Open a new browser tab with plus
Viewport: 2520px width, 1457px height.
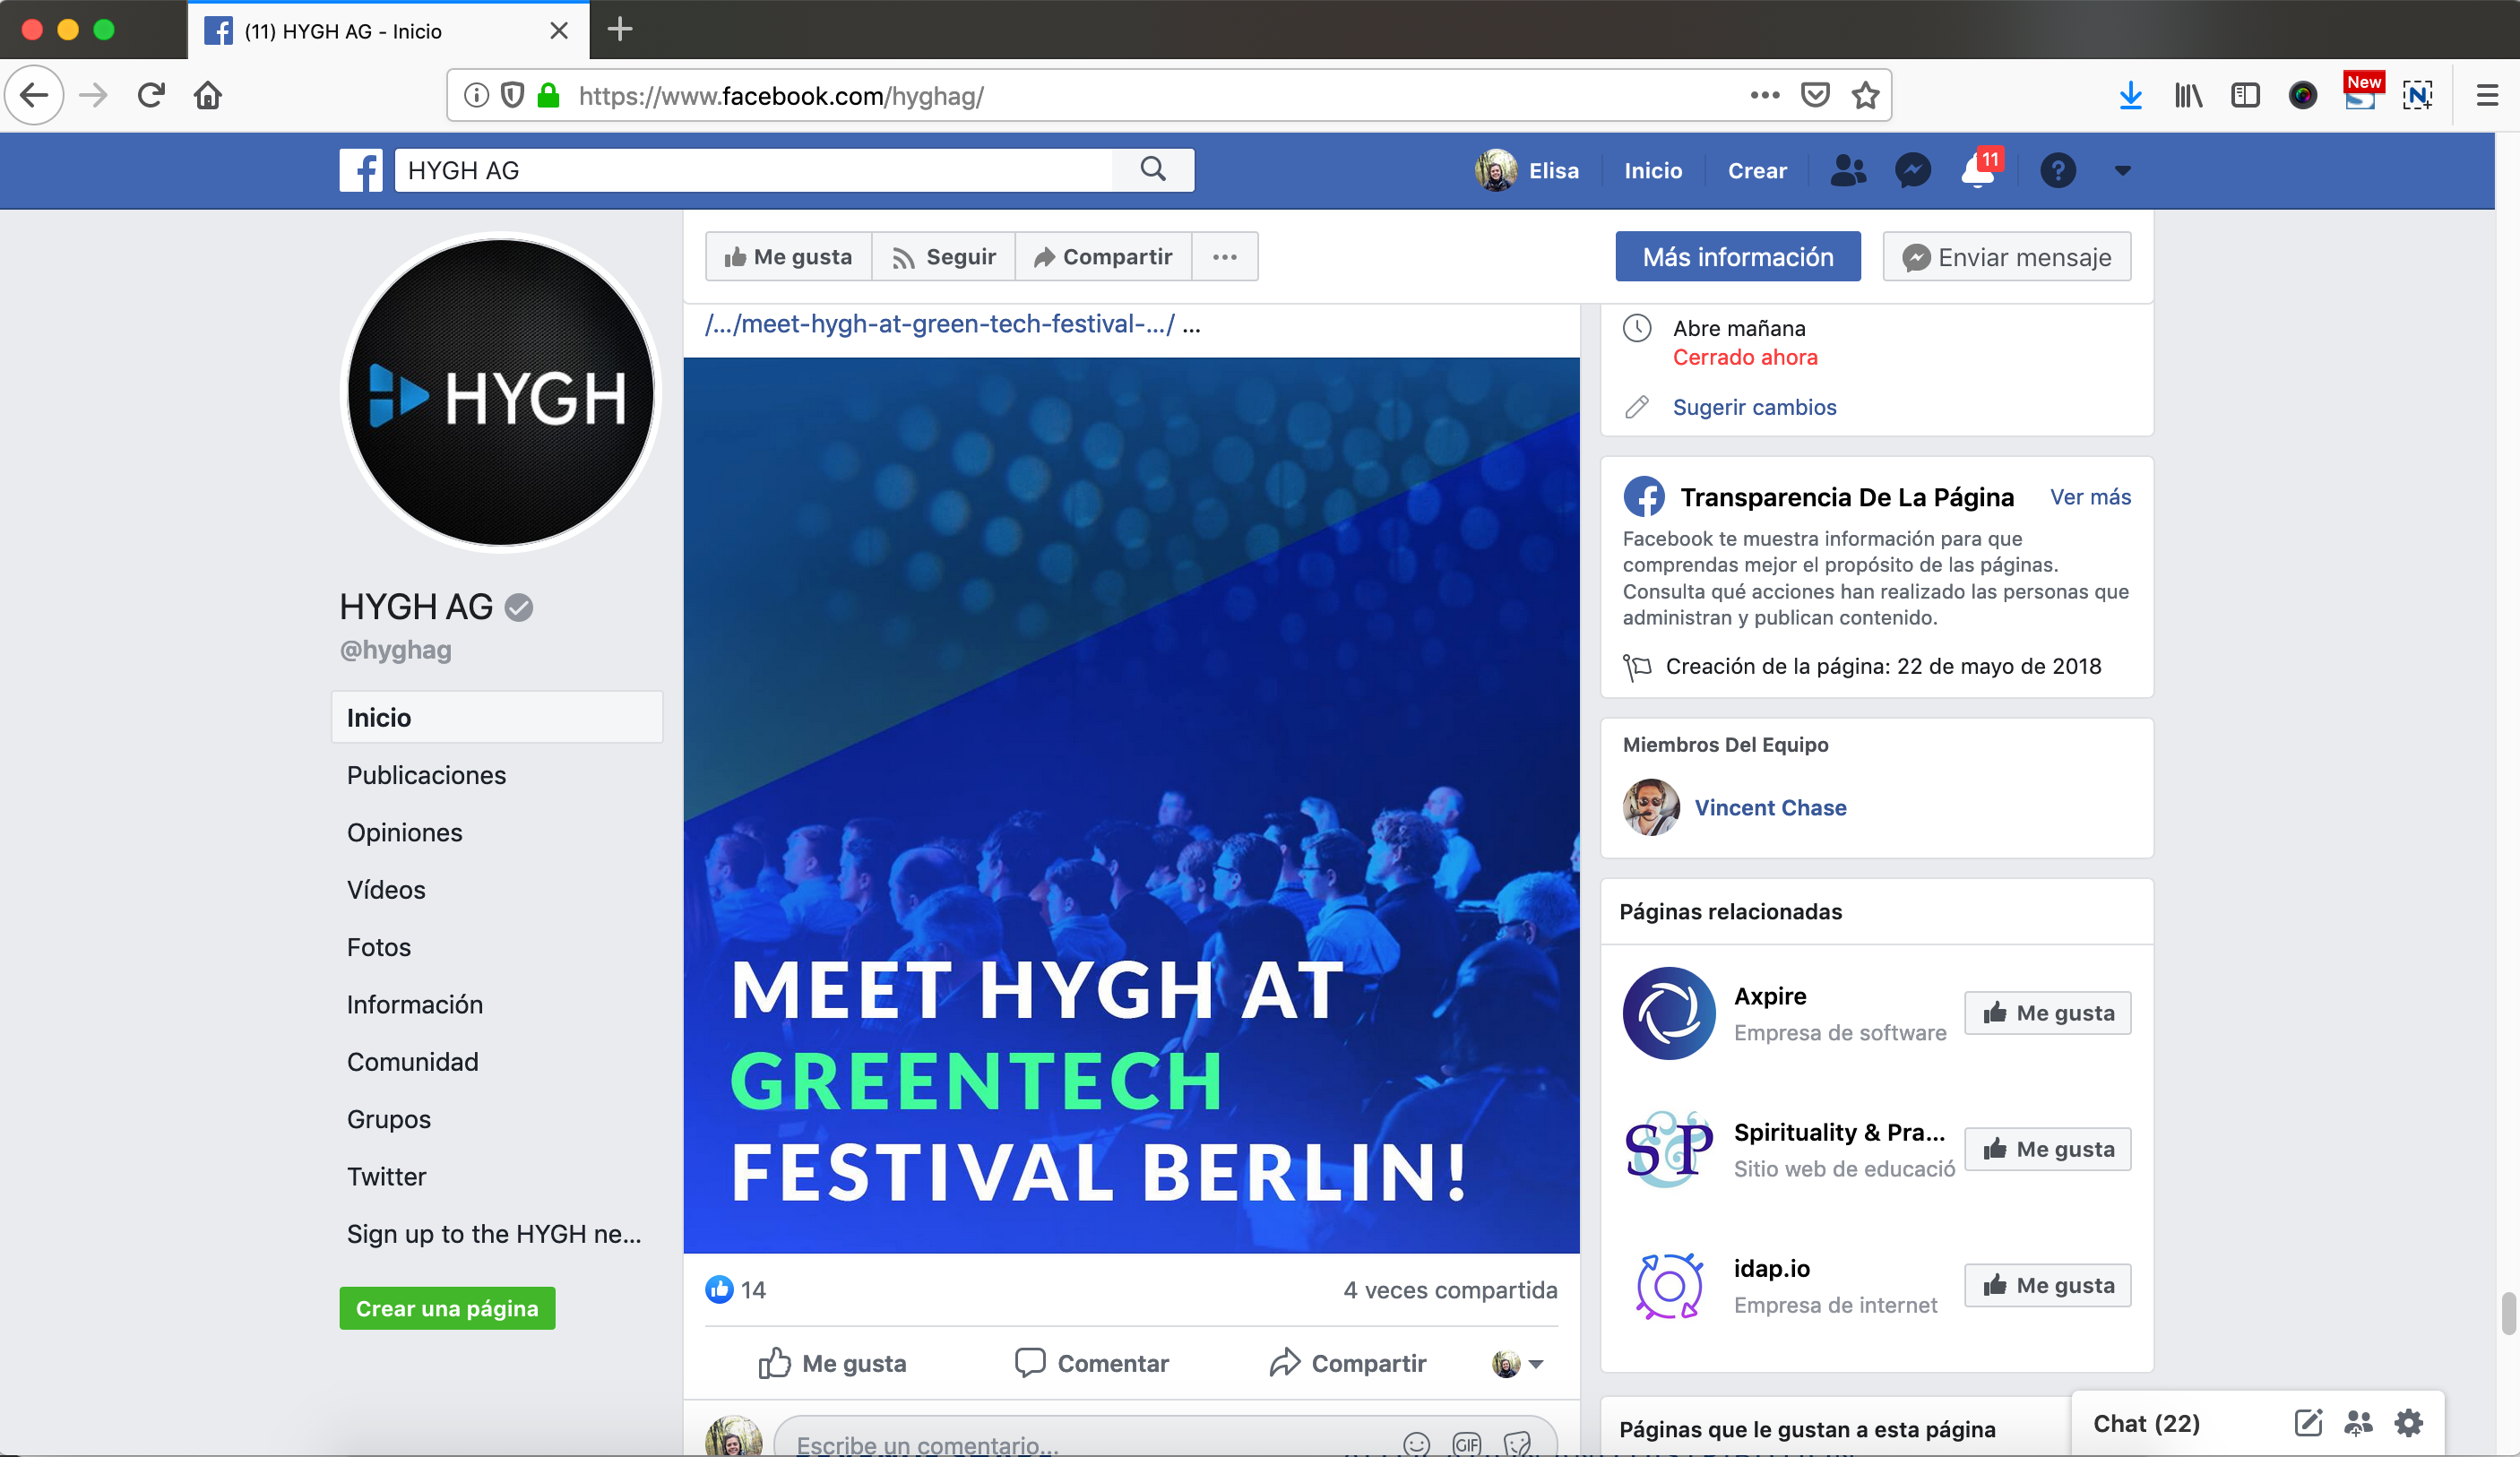(620, 30)
